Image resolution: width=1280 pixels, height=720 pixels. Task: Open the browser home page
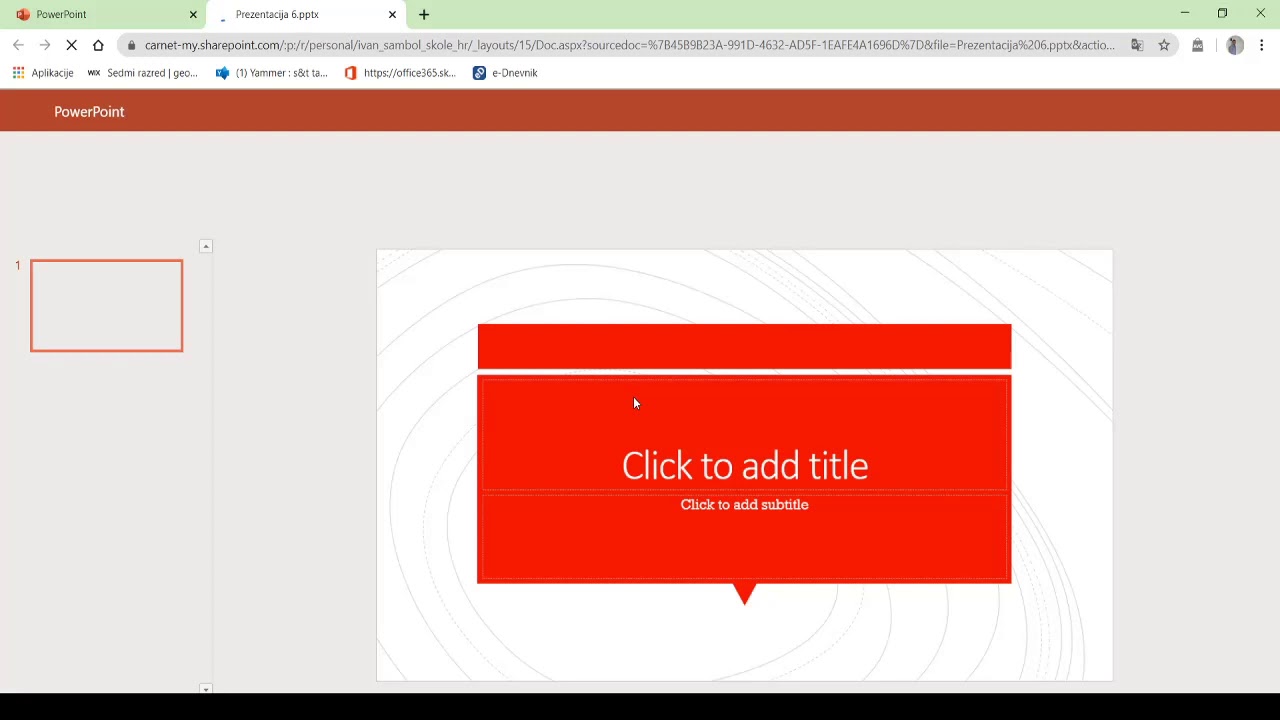[x=98, y=45]
